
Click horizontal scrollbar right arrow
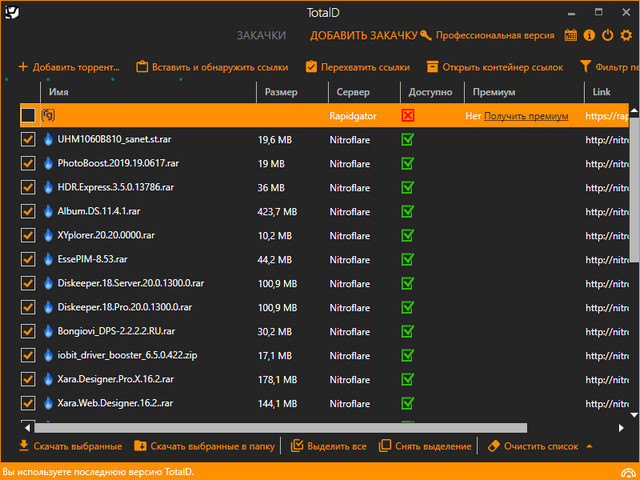pyautogui.click(x=621, y=428)
